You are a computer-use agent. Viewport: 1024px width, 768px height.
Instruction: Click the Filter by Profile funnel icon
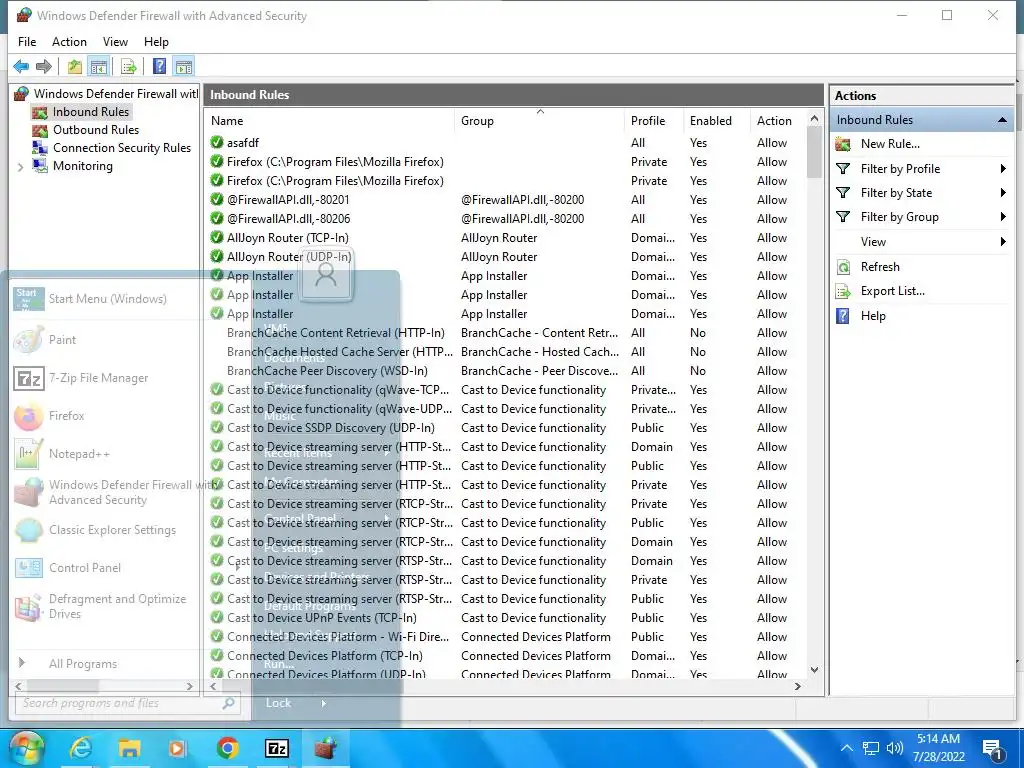point(843,168)
